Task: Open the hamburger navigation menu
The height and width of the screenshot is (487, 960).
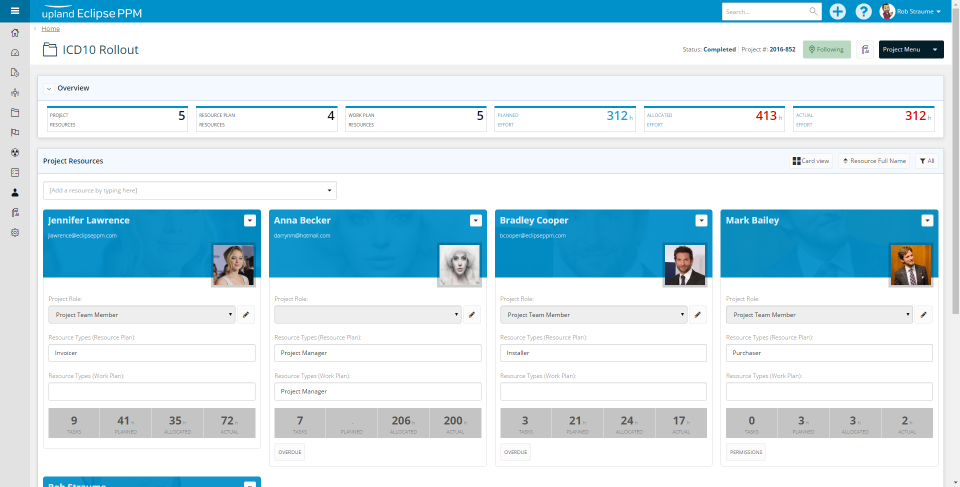Action: 15,10
